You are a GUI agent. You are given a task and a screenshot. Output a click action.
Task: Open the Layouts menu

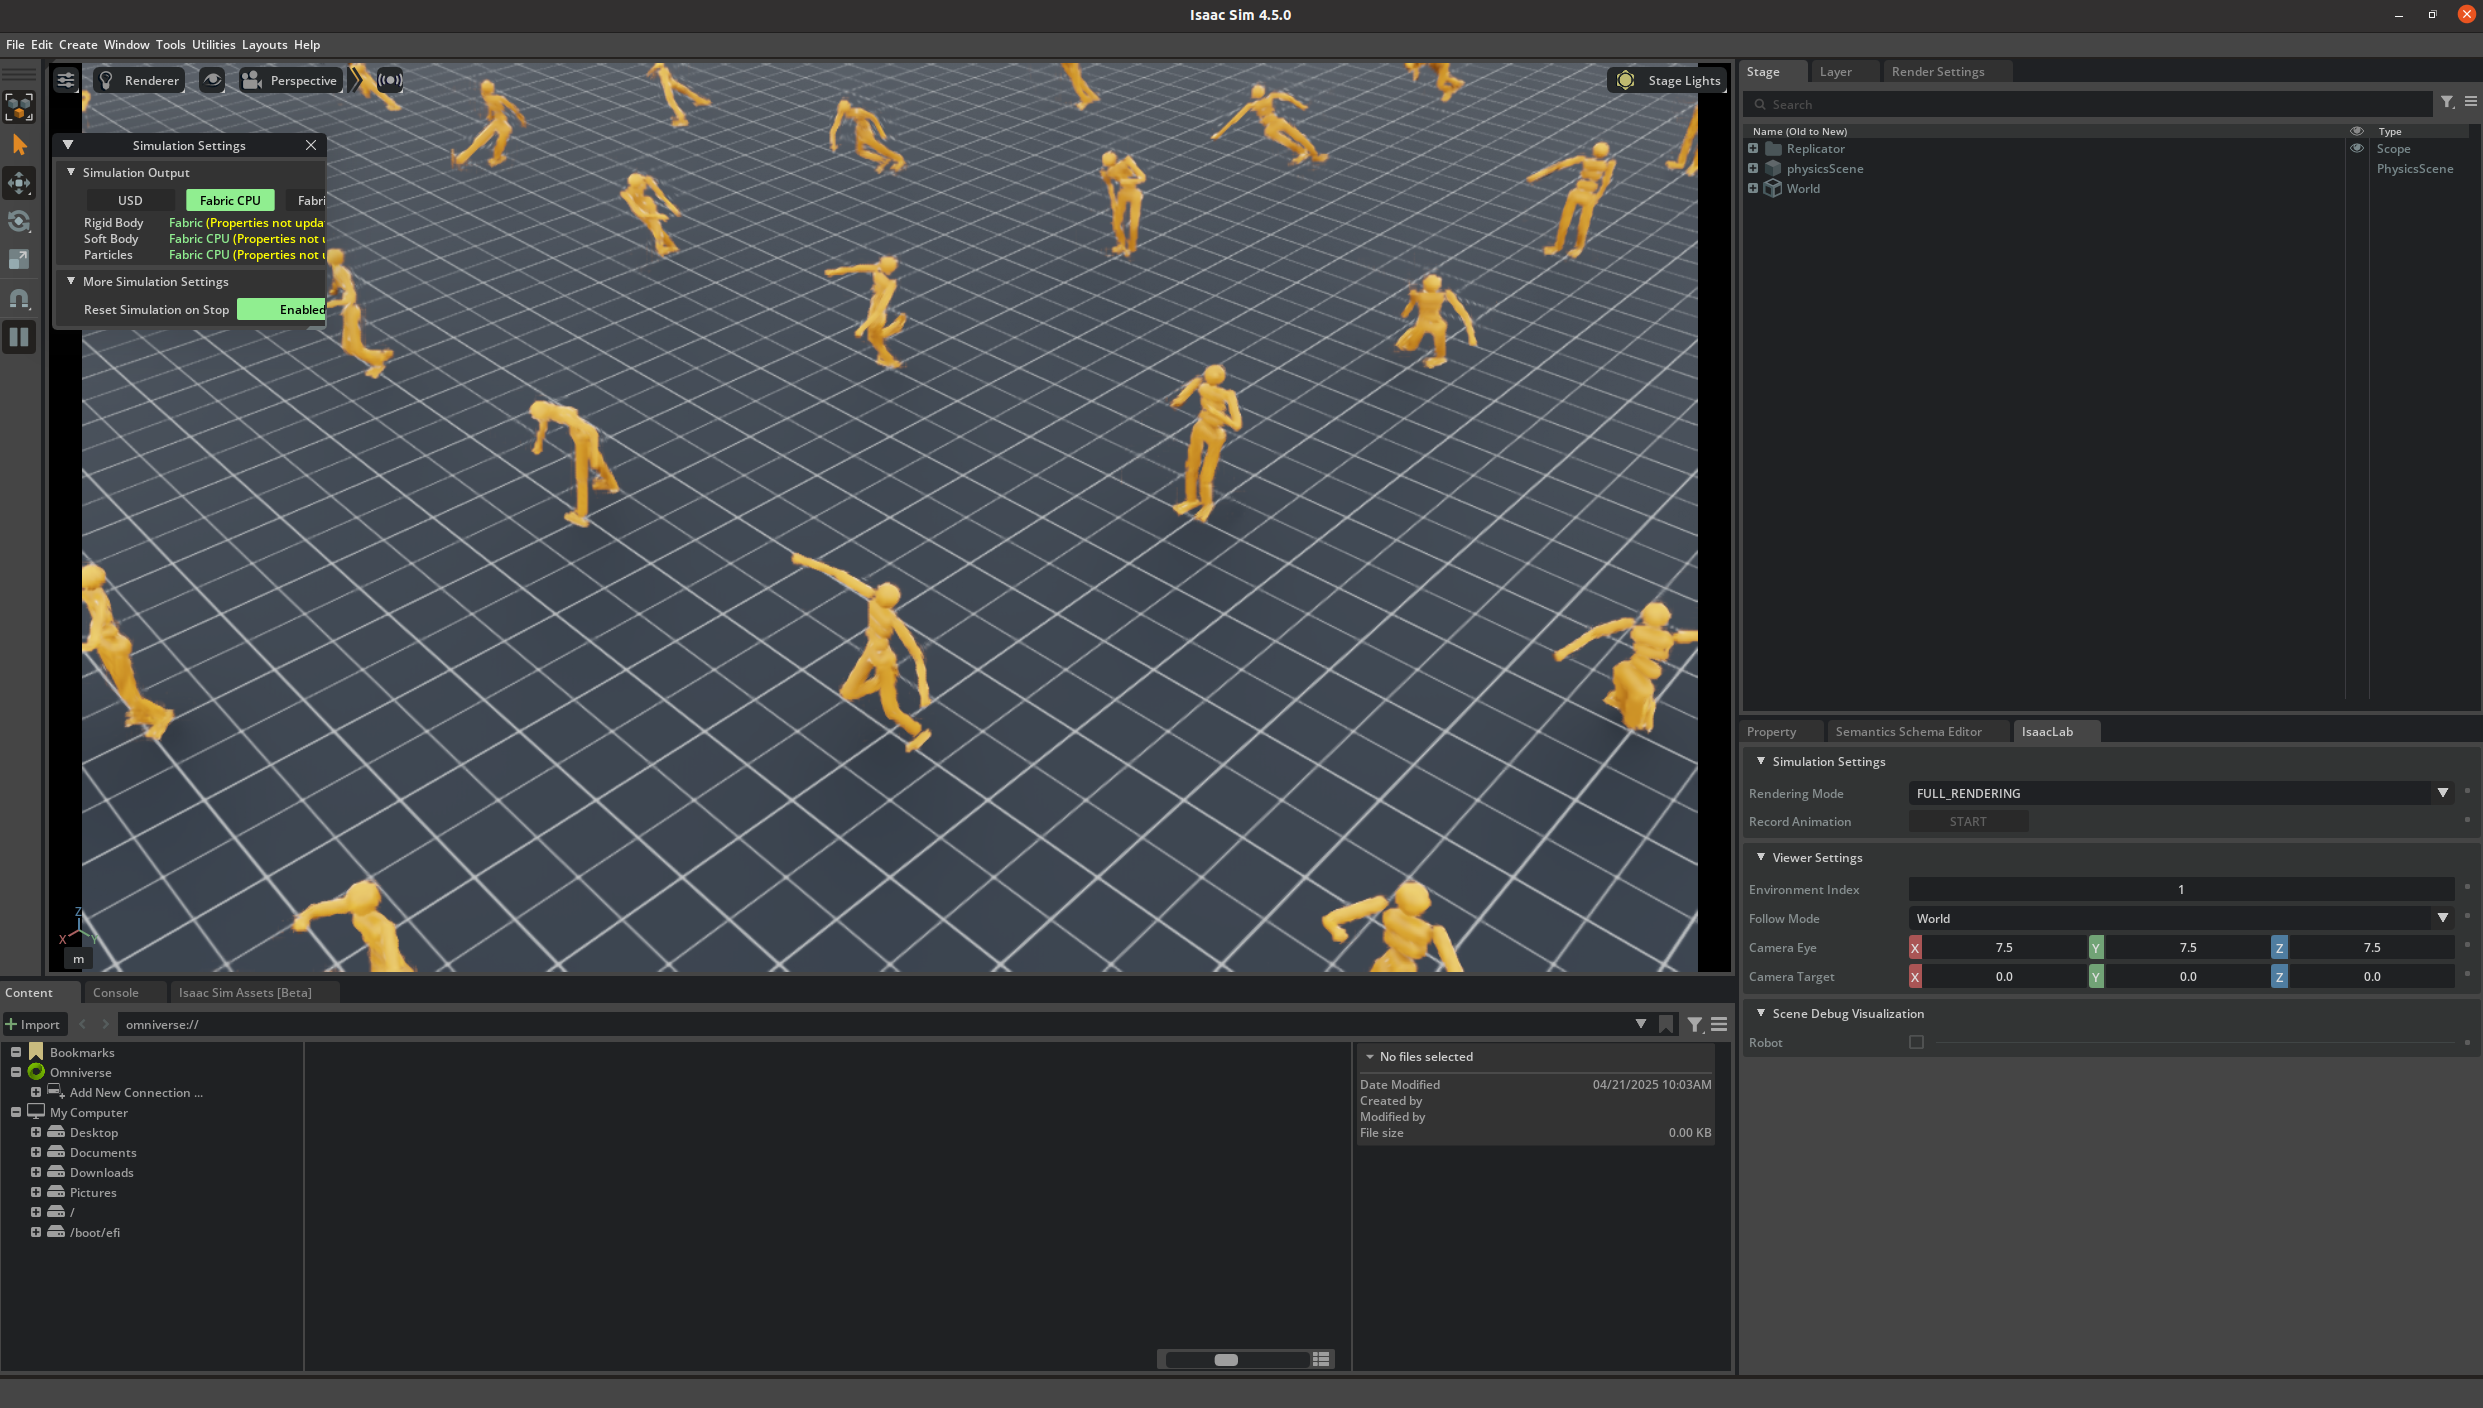click(264, 45)
